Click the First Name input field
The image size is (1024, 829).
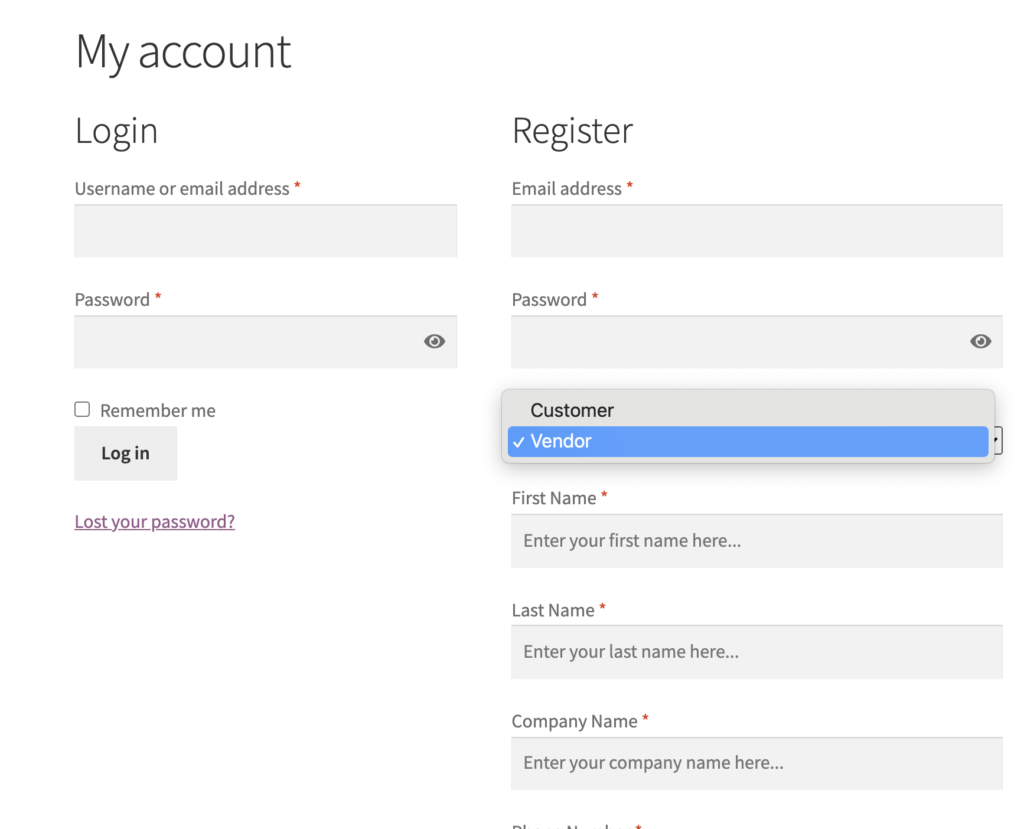(757, 541)
